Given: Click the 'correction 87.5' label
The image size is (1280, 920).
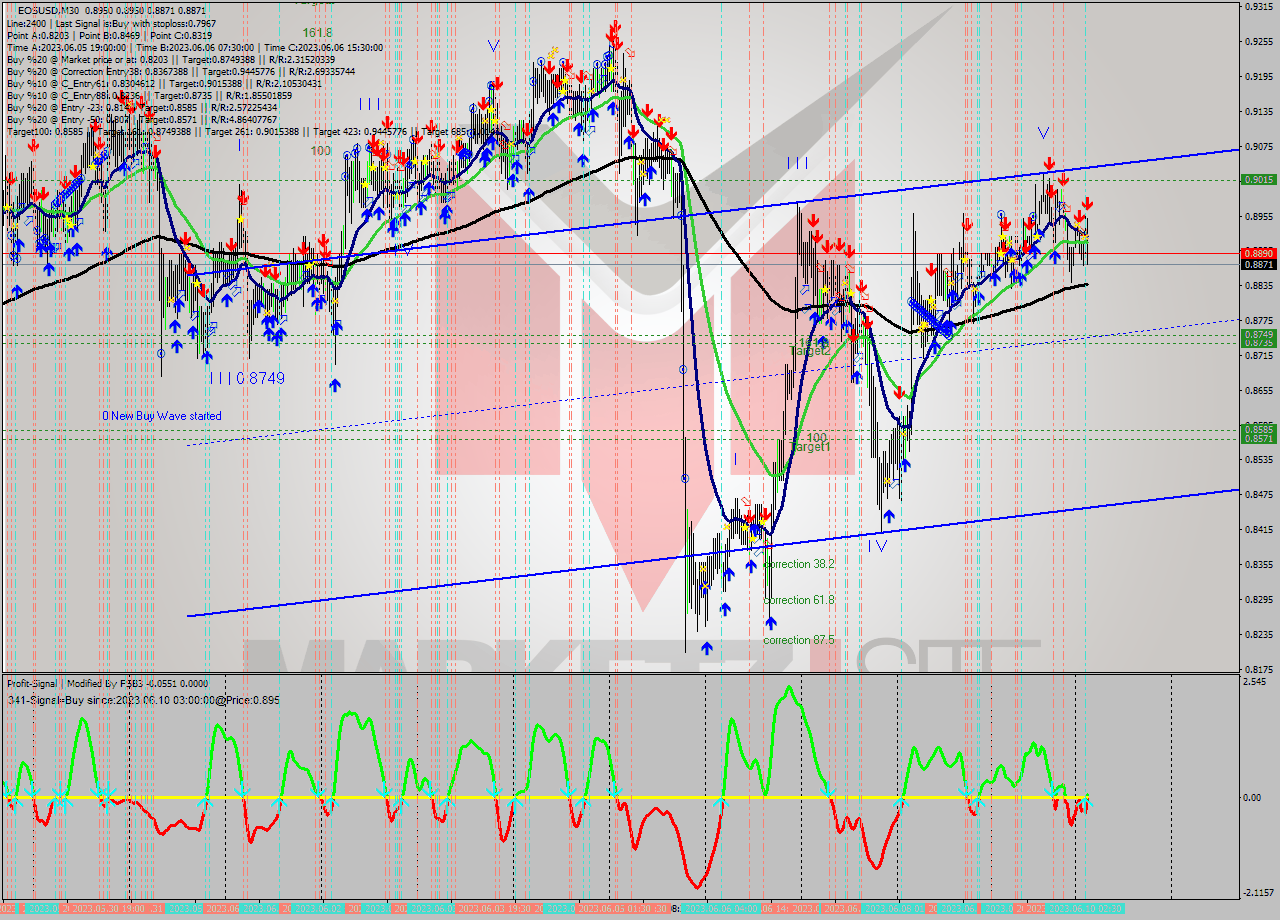Looking at the screenshot, I should [799, 640].
